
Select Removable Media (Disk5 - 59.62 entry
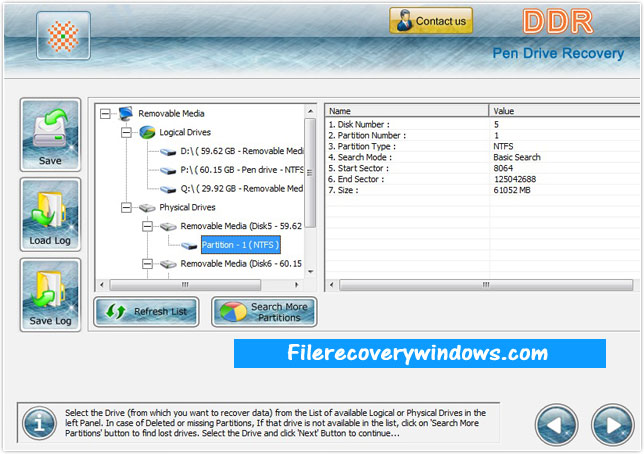(241, 226)
